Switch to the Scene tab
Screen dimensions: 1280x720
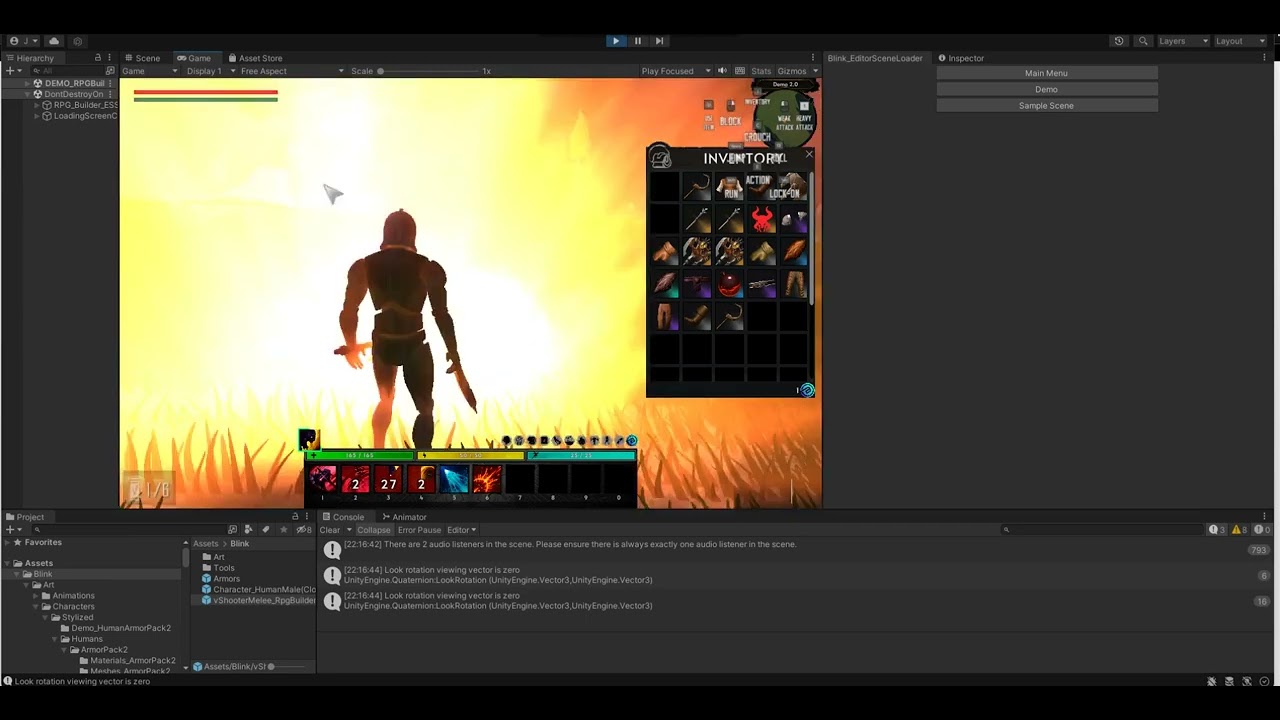click(141, 58)
